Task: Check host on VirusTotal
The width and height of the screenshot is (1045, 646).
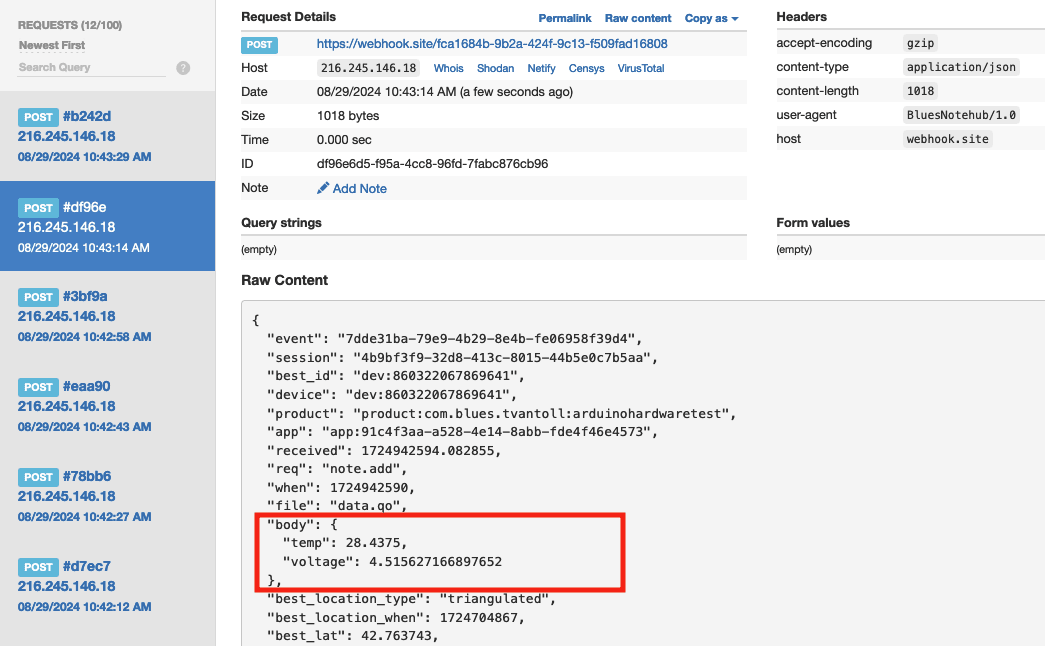Action: point(640,68)
